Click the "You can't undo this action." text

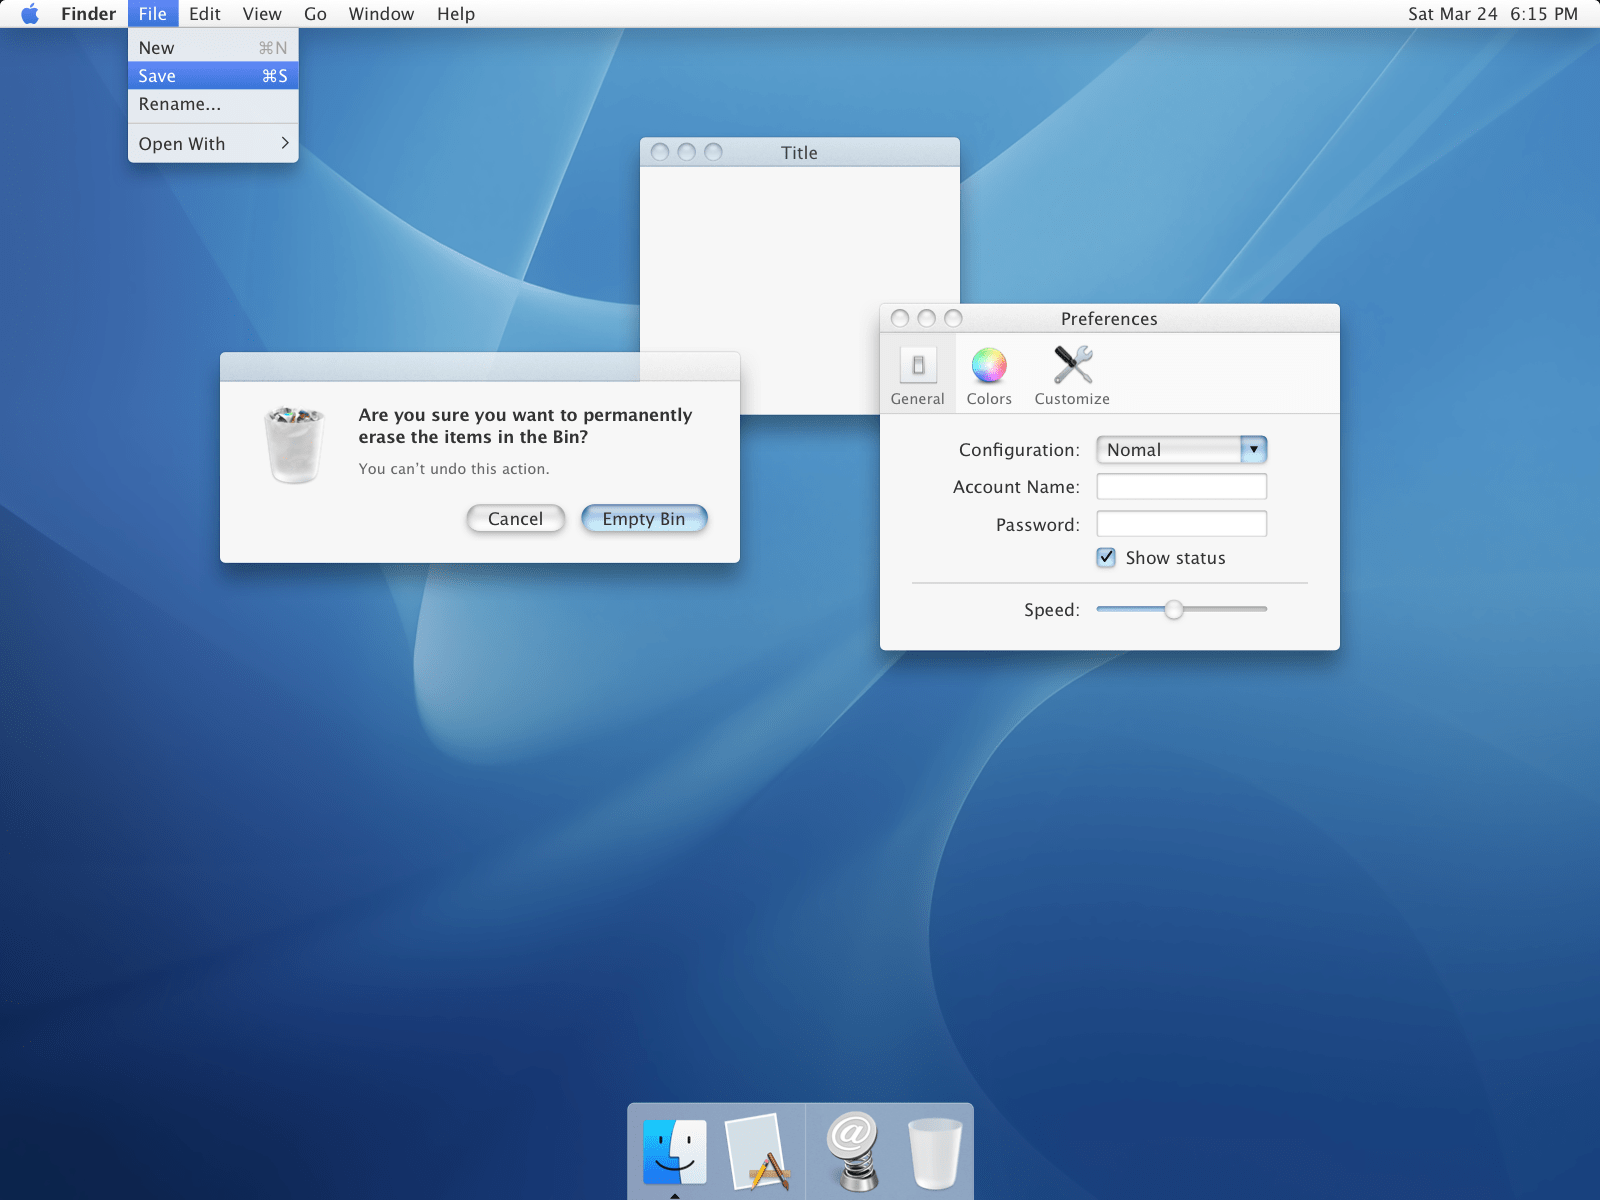454,469
